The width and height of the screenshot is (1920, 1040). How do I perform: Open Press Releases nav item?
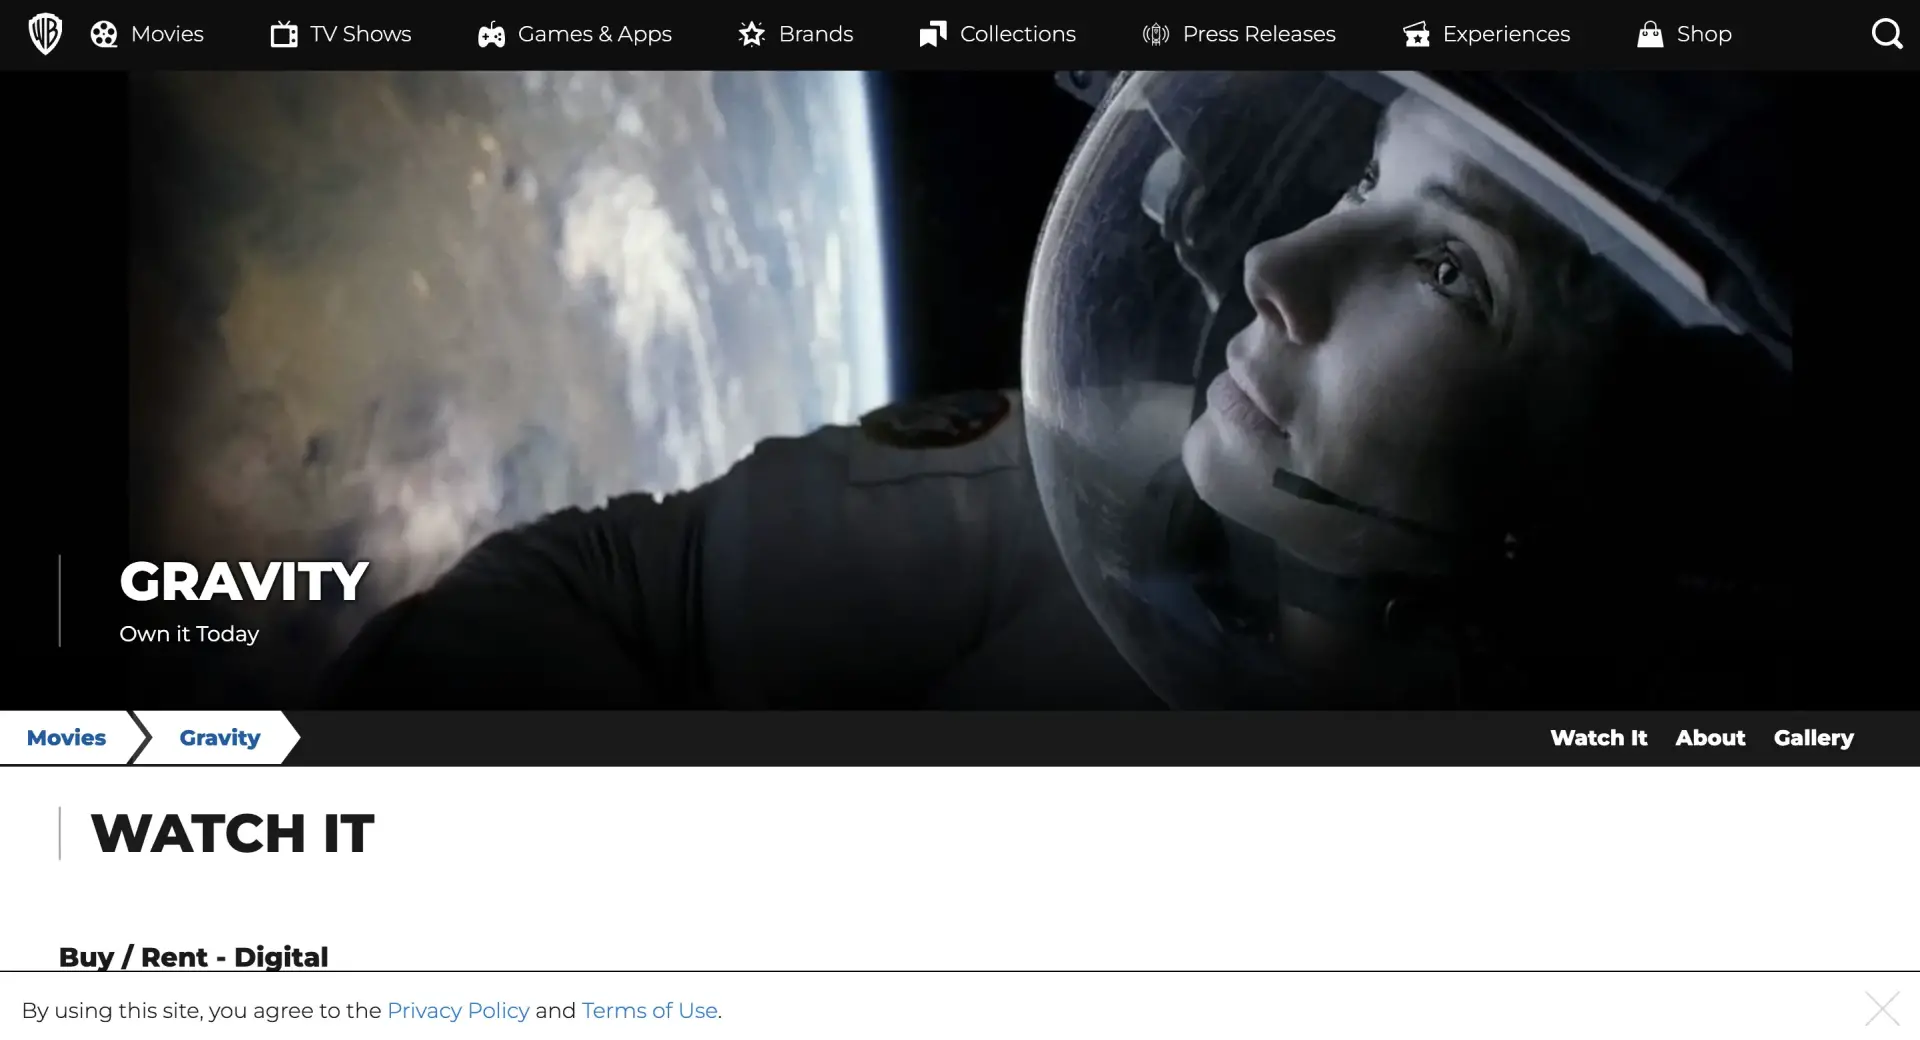click(x=1259, y=34)
